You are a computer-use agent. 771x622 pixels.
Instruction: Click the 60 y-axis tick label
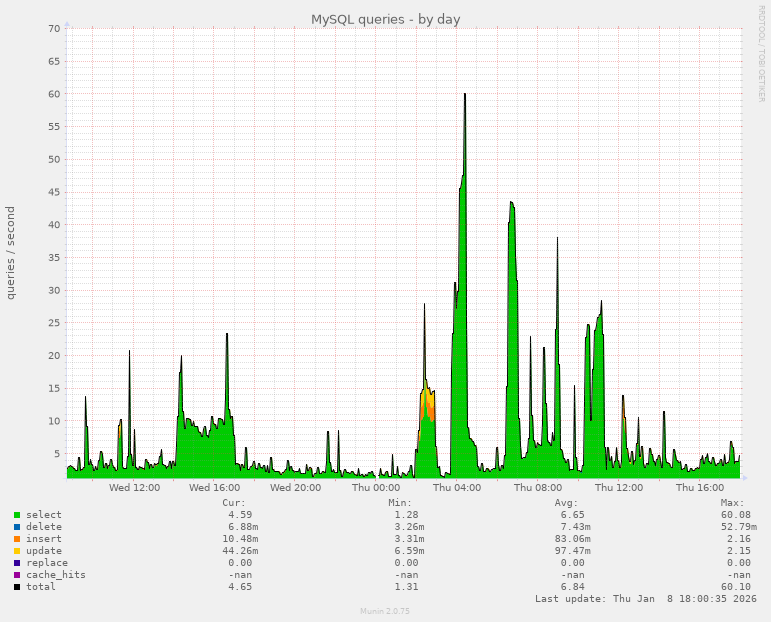[x=54, y=94]
